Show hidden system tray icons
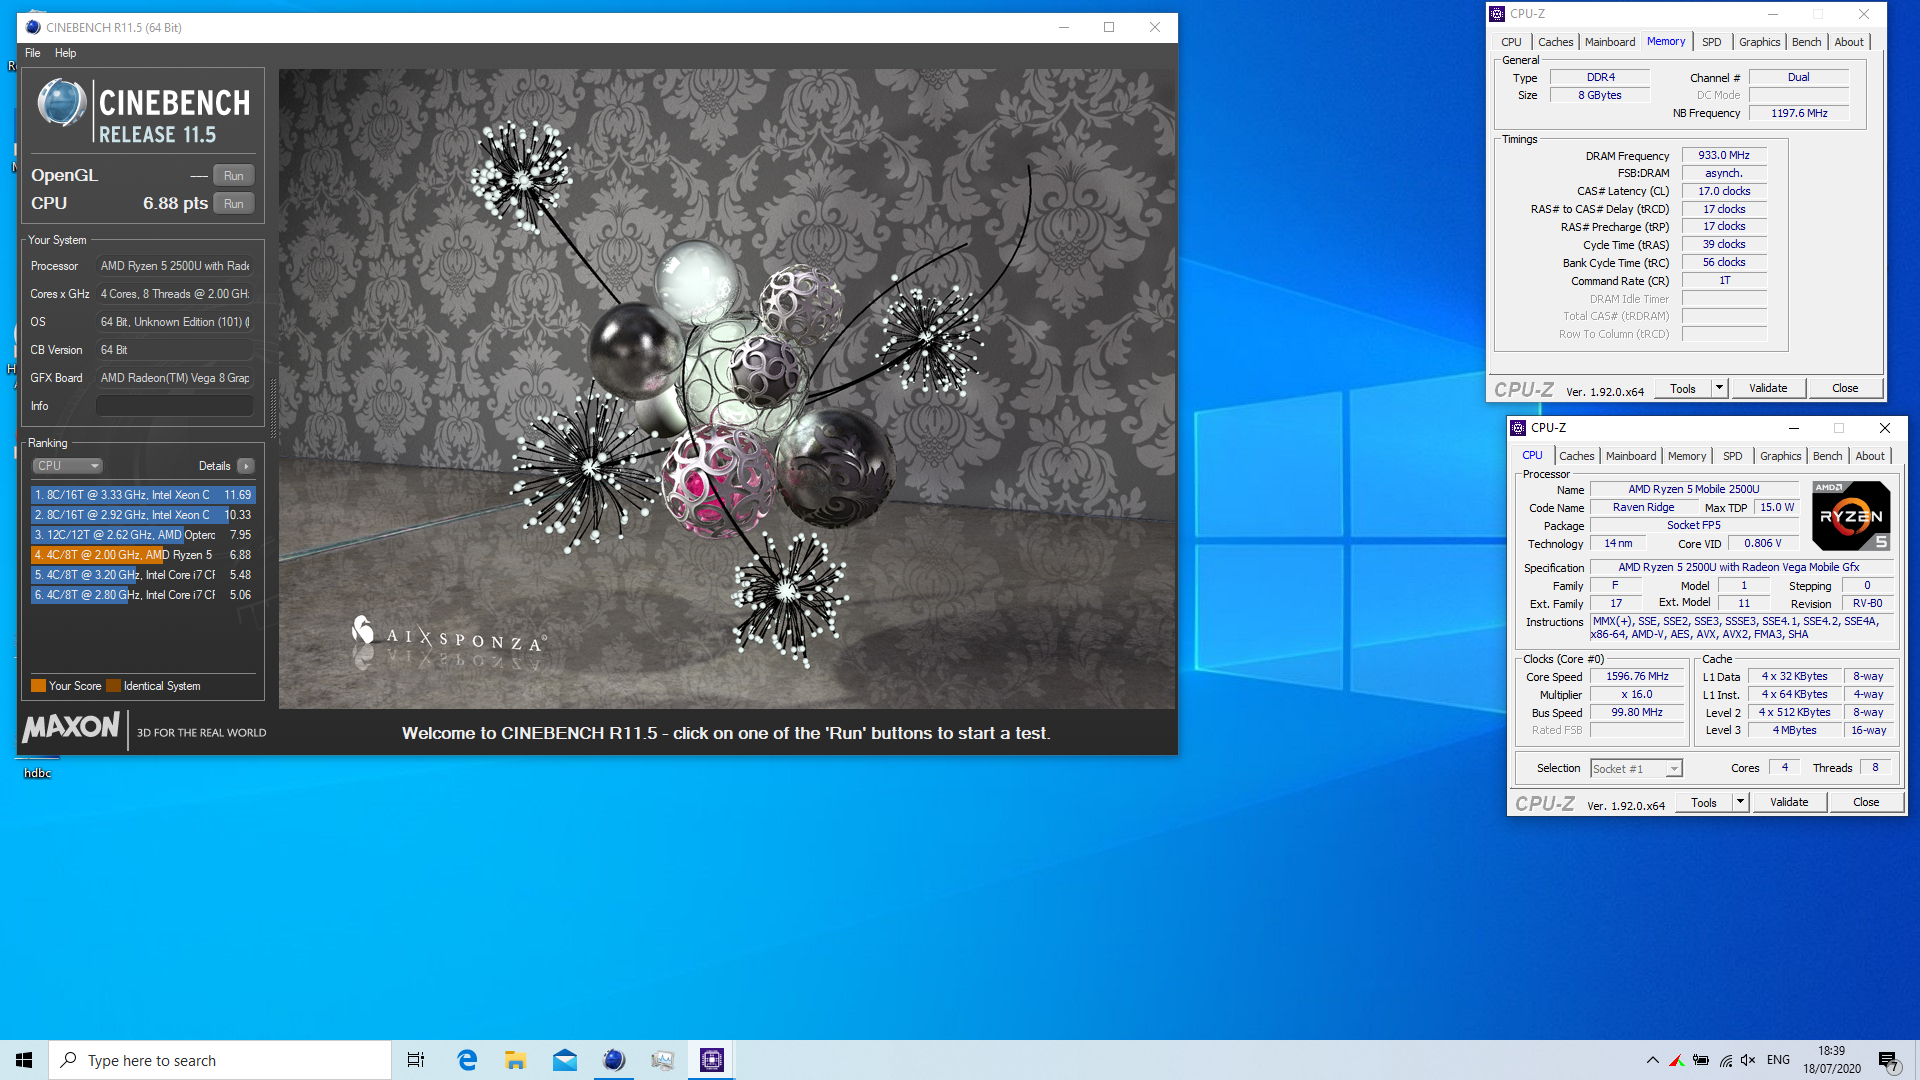The image size is (1920, 1080). [x=1652, y=1060]
